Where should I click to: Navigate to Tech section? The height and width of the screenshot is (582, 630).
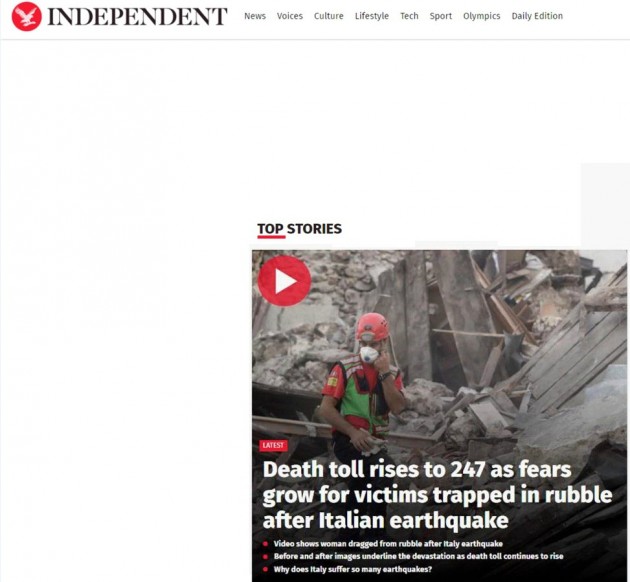tap(409, 16)
